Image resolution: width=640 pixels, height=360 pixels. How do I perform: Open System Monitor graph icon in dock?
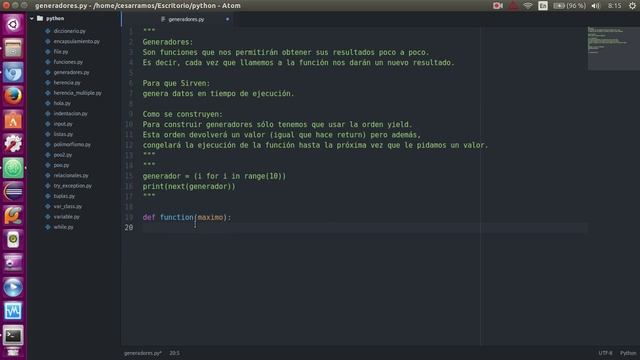13,311
